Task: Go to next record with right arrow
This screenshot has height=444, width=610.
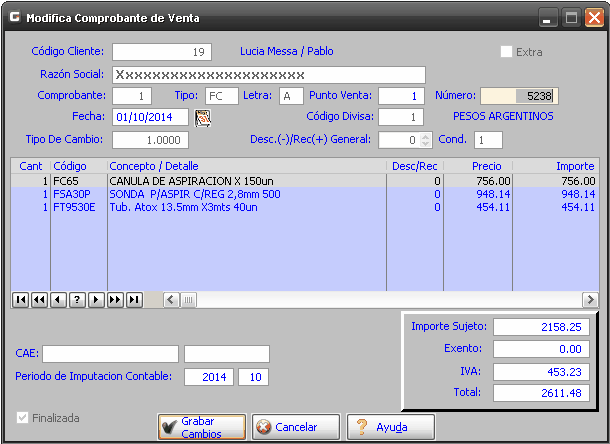Action: [96, 300]
